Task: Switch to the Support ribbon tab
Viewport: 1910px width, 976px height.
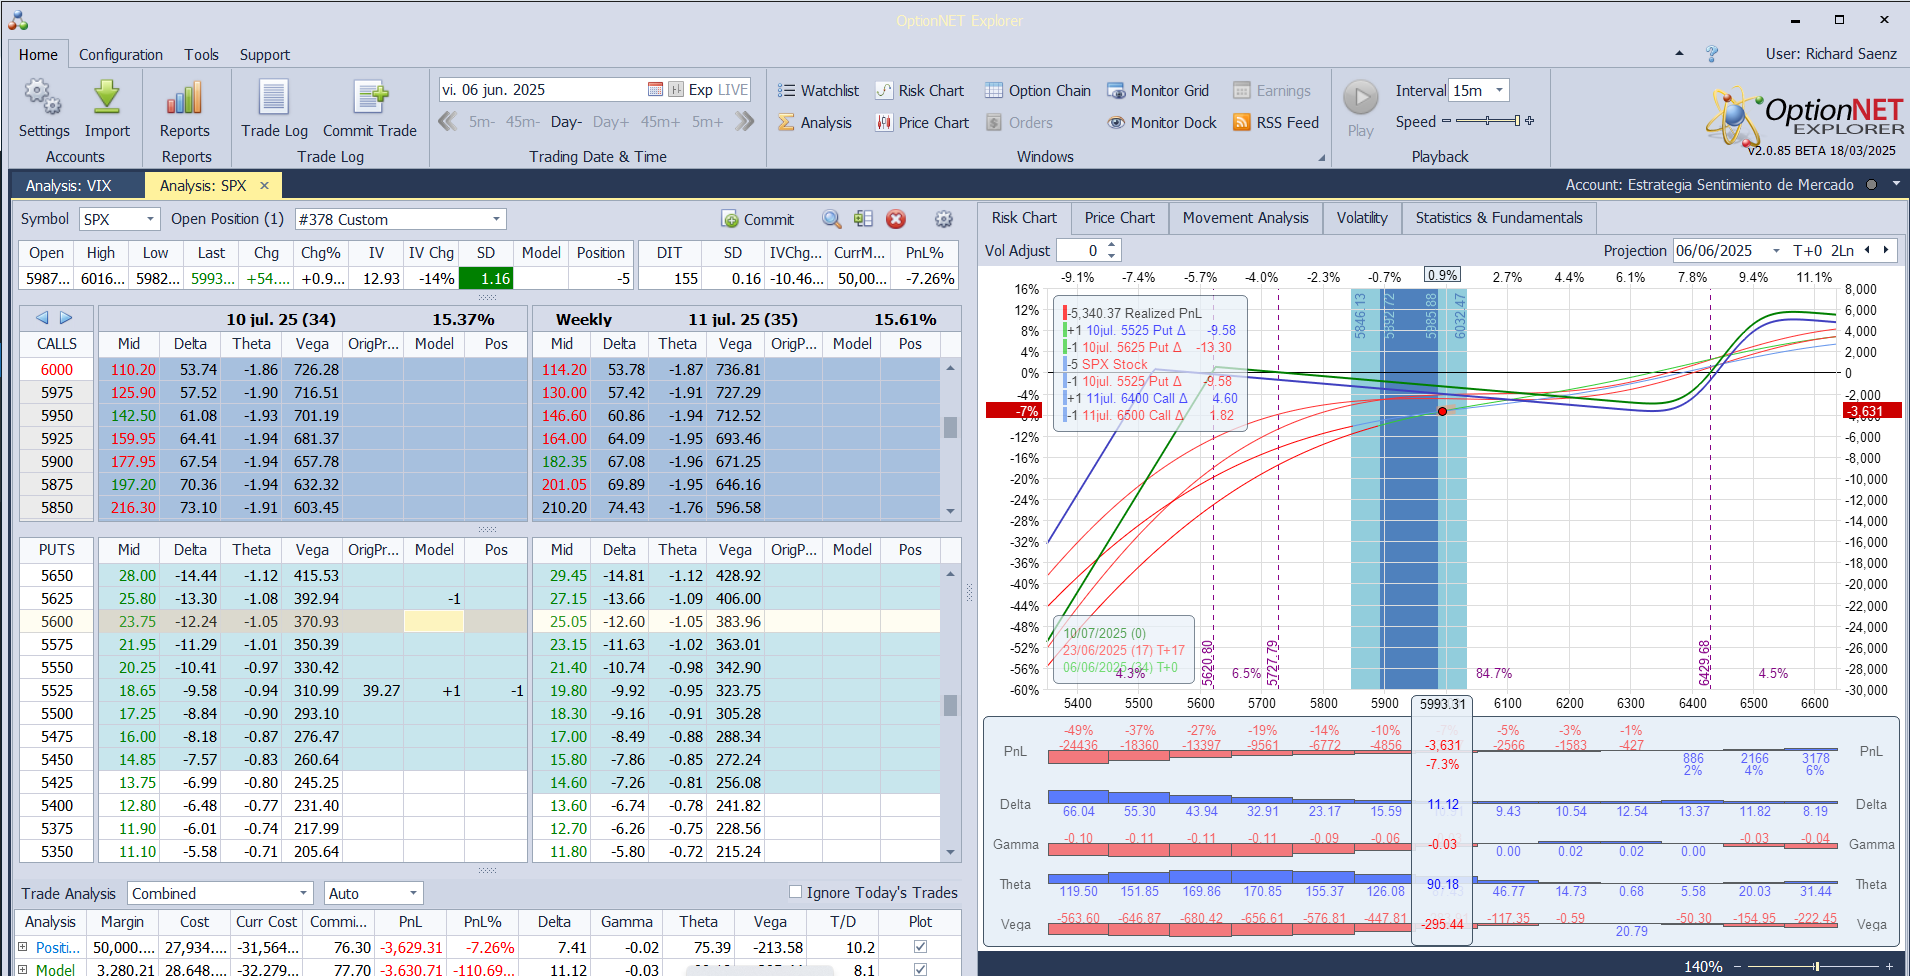Action: tap(264, 55)
